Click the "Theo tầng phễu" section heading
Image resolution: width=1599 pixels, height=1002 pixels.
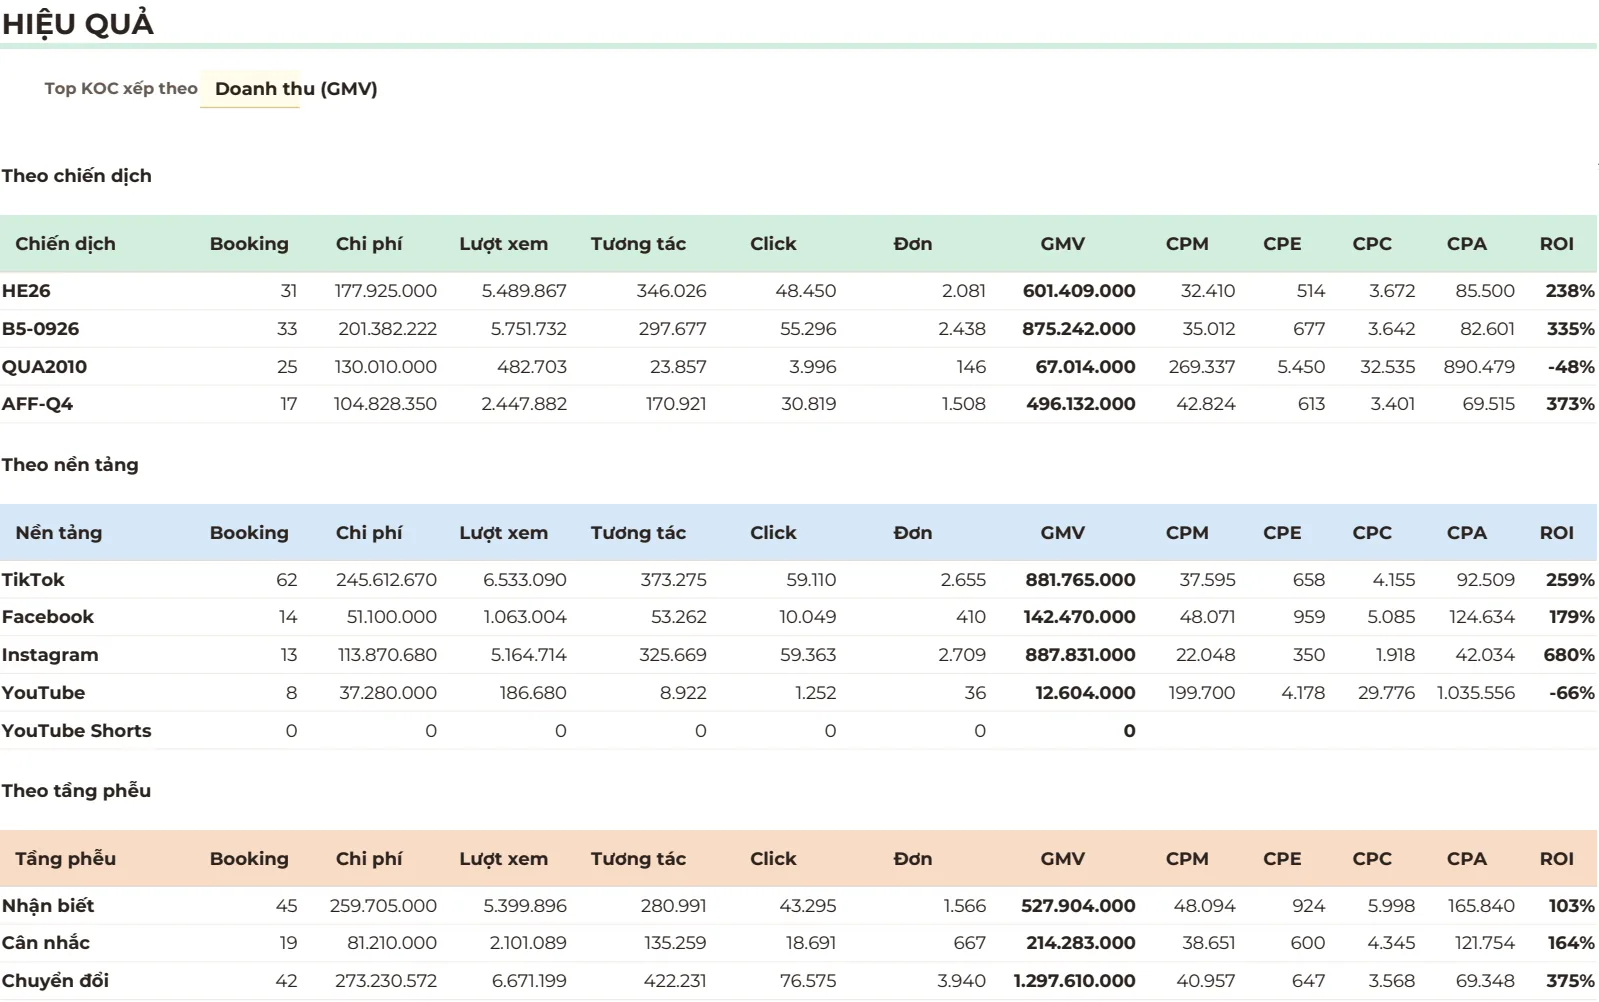76,791
